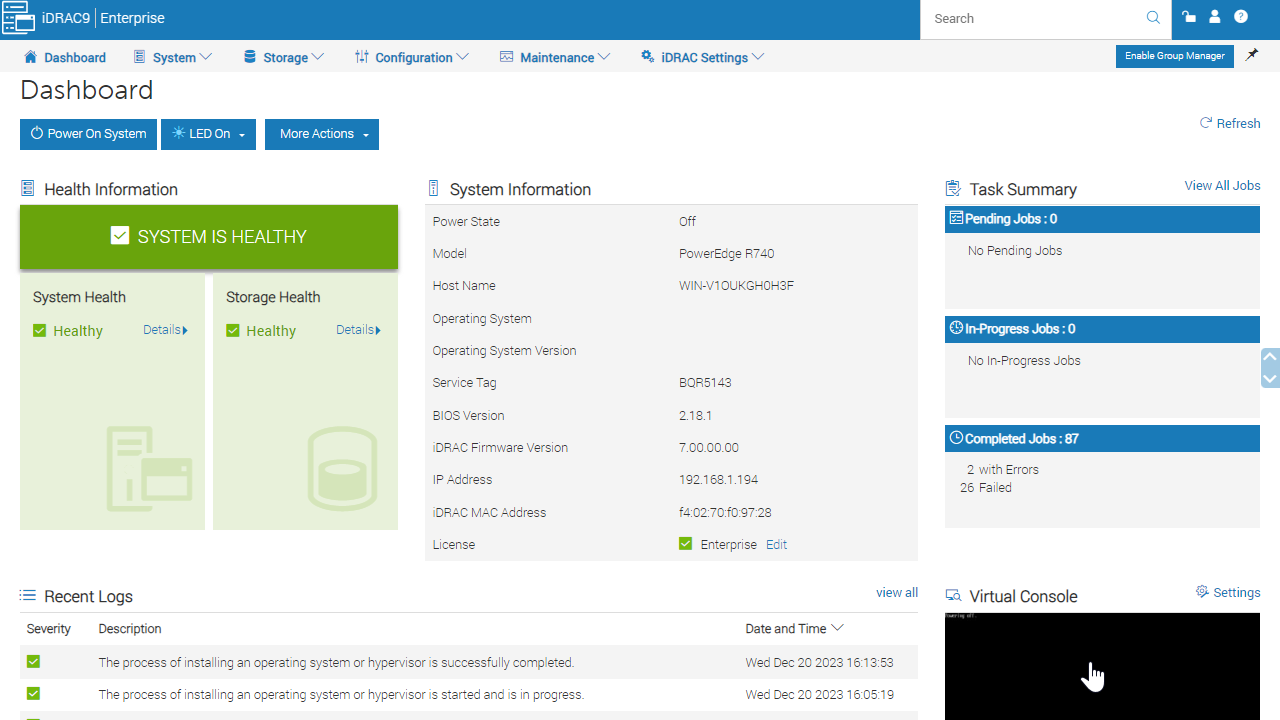The image size is (1280, 720).
Task: Click the Health Information section icon
Action: (28, 189)
